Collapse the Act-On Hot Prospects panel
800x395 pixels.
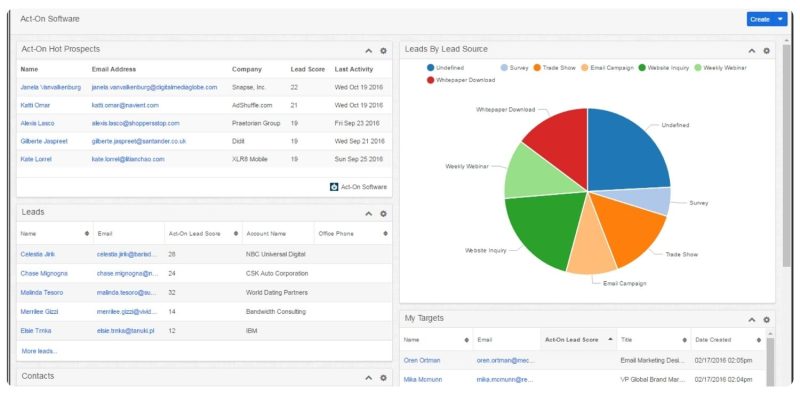click(369, 51)
